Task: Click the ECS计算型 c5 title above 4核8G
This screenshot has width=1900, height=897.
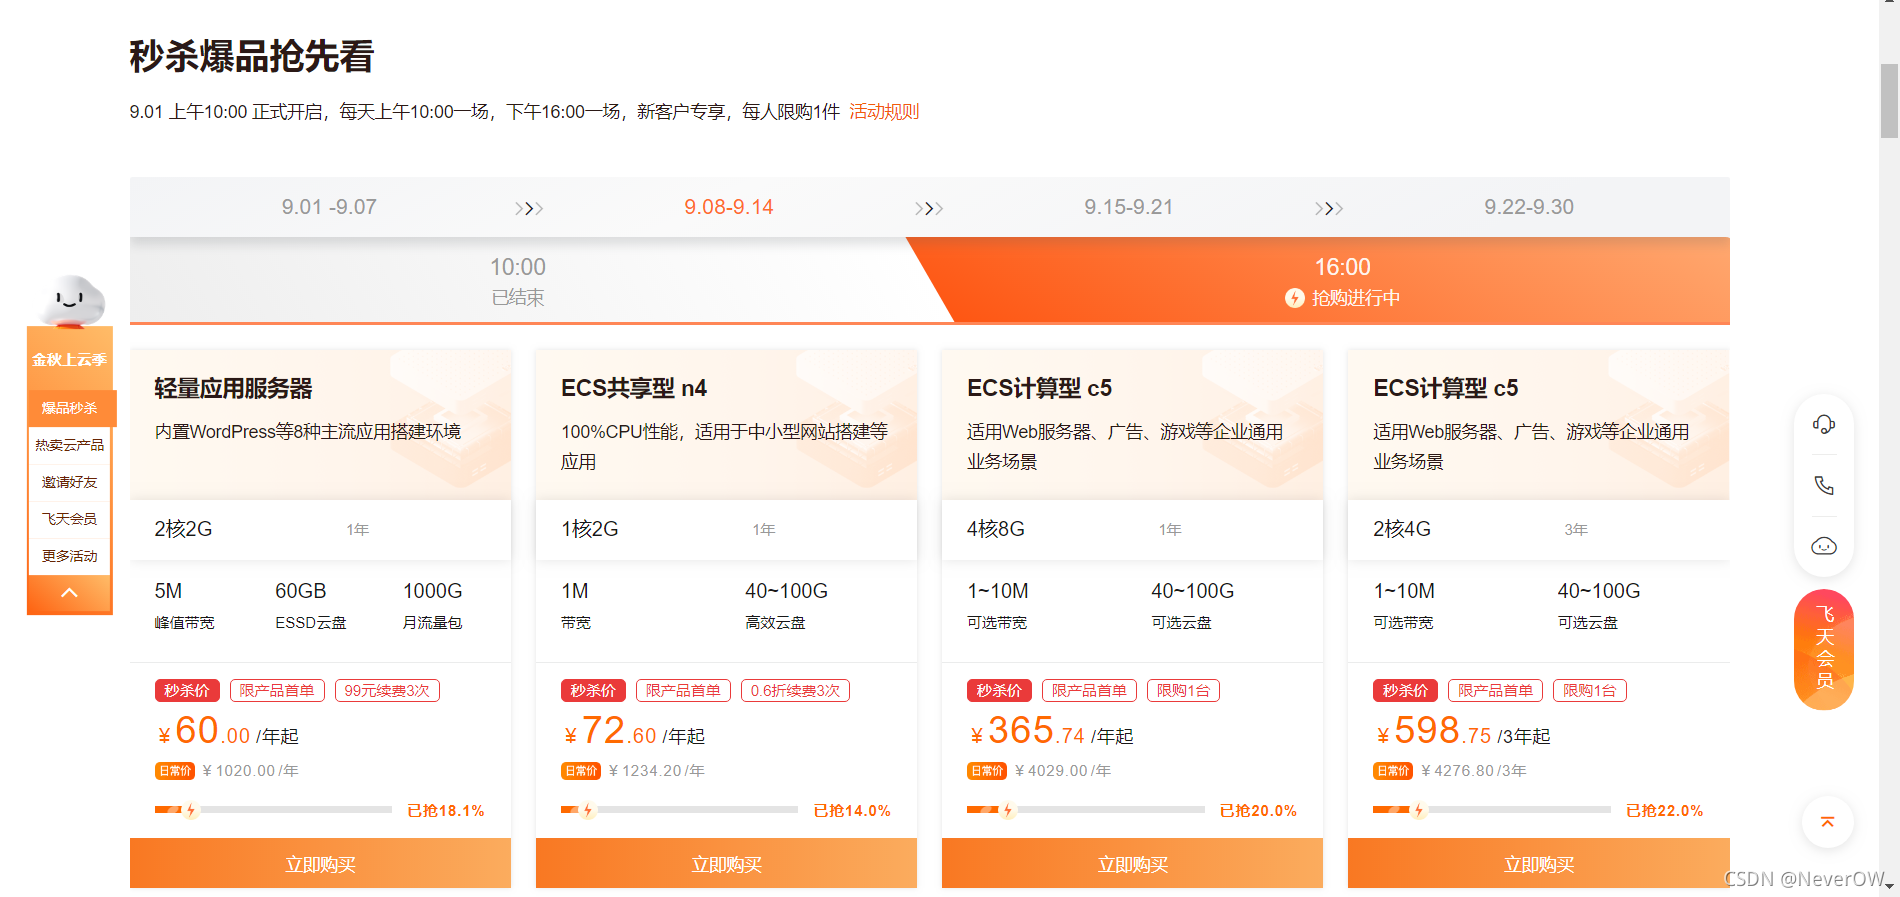Action: pos(1039,388)
